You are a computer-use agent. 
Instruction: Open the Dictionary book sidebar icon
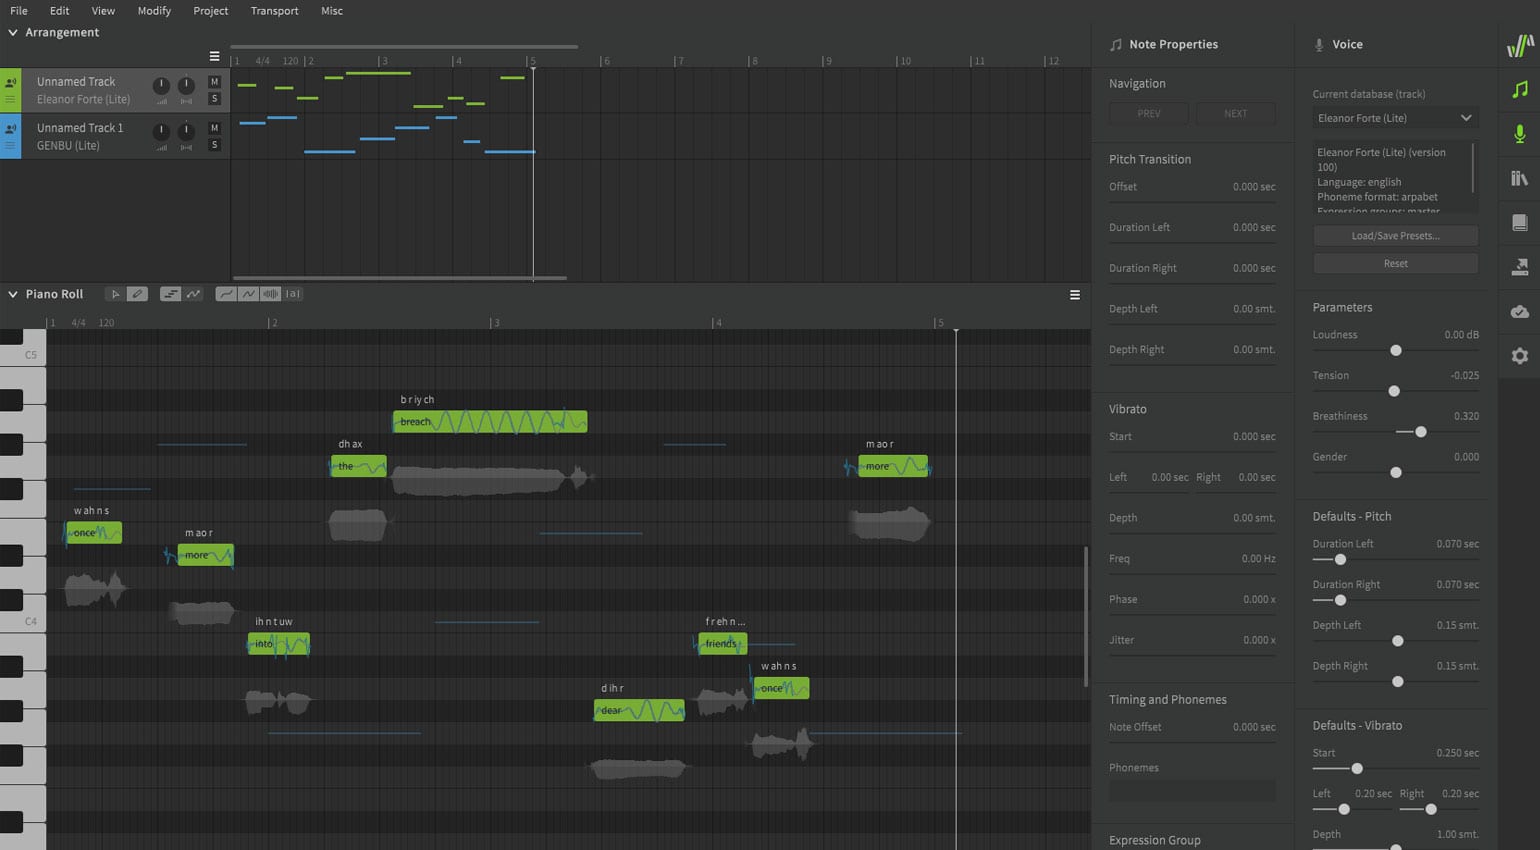(x=1520, y=222)
